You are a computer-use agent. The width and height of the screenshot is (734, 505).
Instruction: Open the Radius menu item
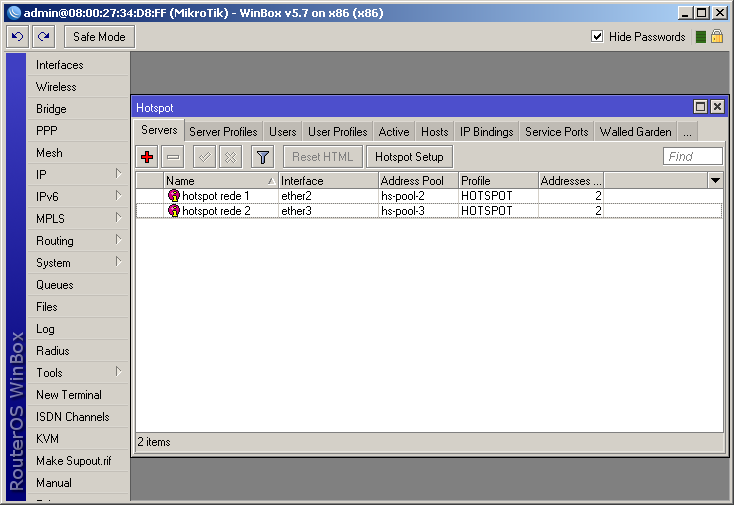[x=78, y=351]
